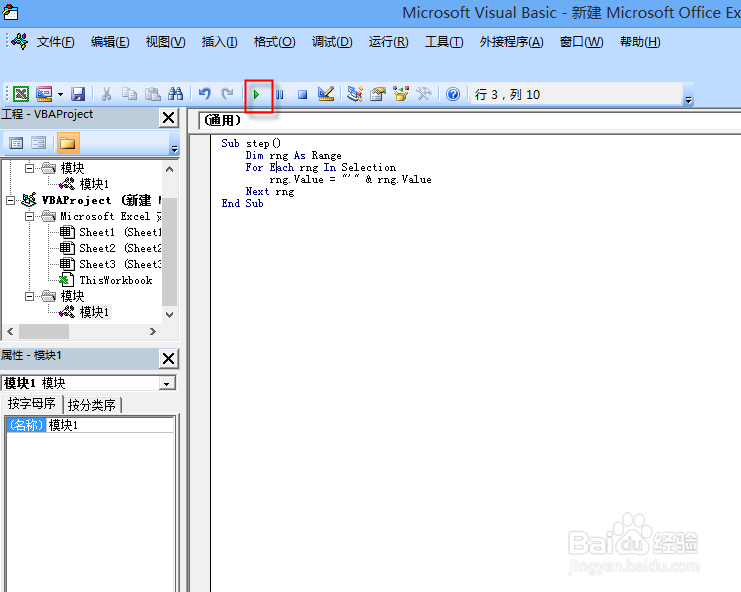The width and height of the screenshot is (741, 592).
Task: Open the 窗口(W) menu
Action: point(581,42)
